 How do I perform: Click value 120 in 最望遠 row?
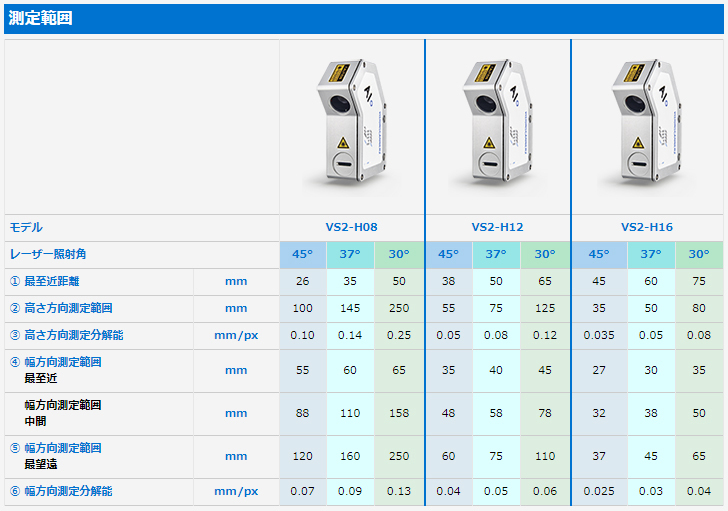click(302, 456)
